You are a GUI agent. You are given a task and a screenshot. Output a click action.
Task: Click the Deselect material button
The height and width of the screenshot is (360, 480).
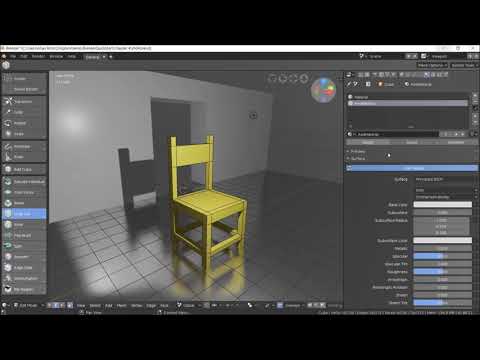(455, 142)
